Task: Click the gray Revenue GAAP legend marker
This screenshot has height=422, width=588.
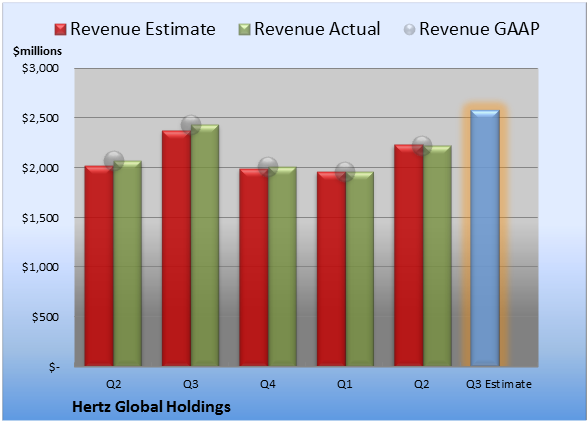Action: click(409, 30)
